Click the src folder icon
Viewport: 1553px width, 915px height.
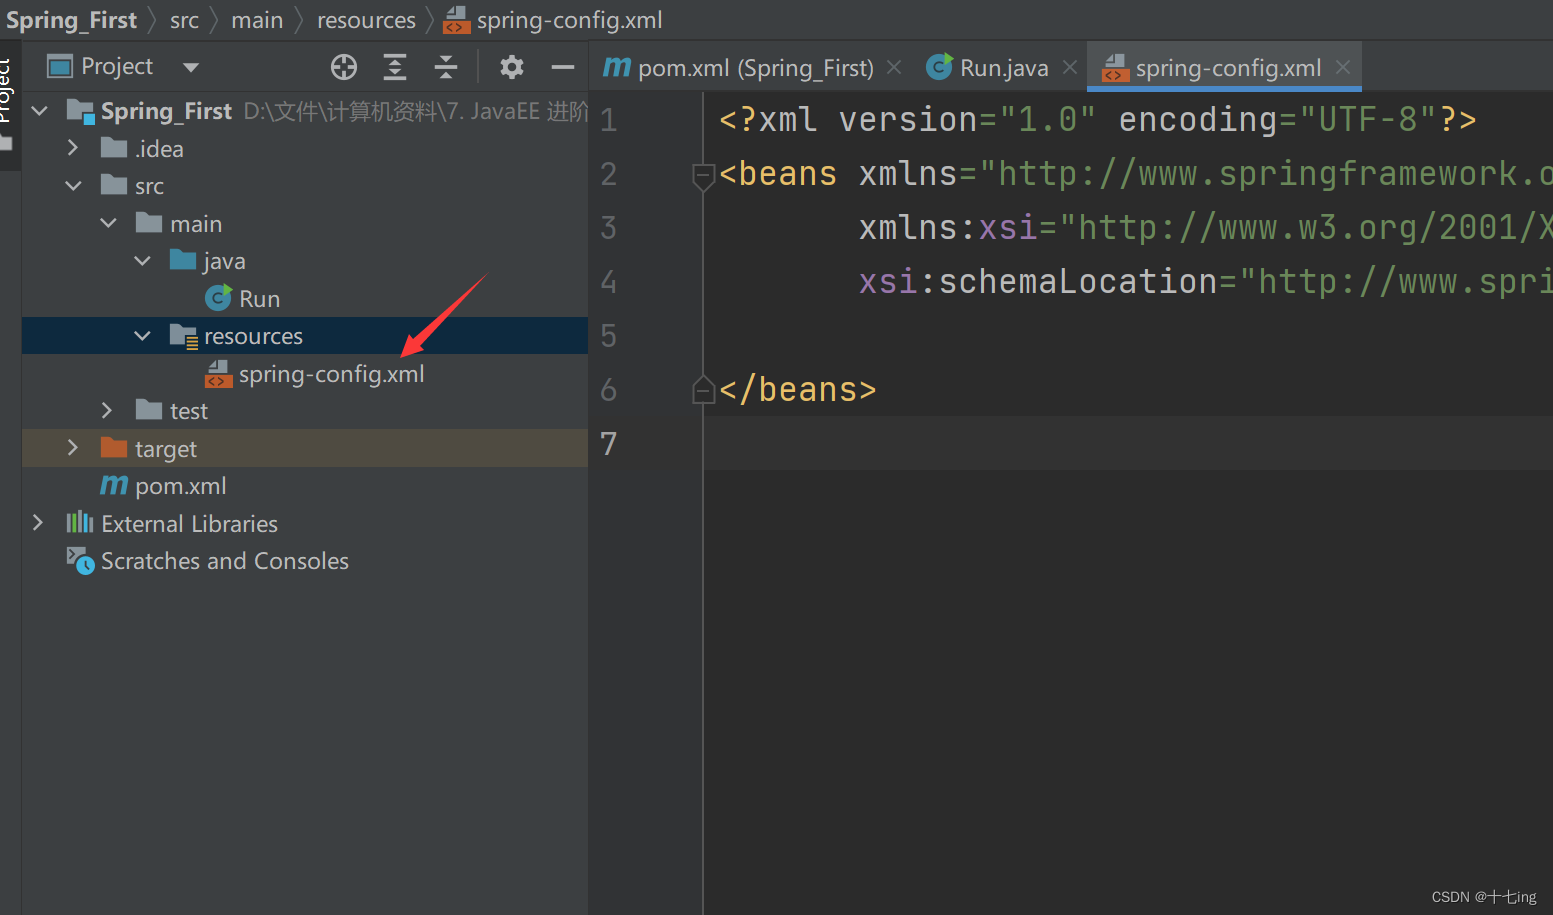point(114,185)
